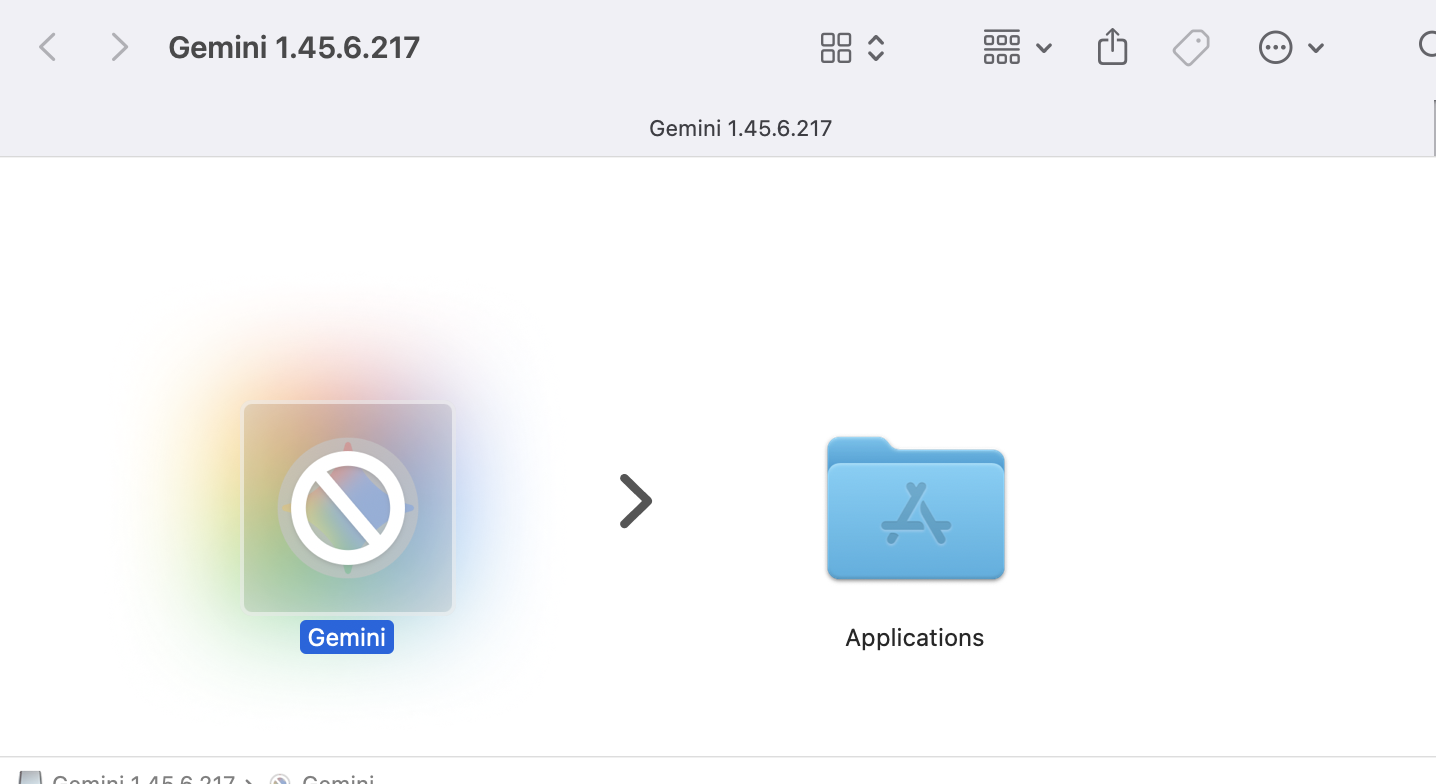Image resolution: width=1436 pixels, height=784 pixels.
Task: Click the highlighted Gemini name label
Action: pos(347,637)
